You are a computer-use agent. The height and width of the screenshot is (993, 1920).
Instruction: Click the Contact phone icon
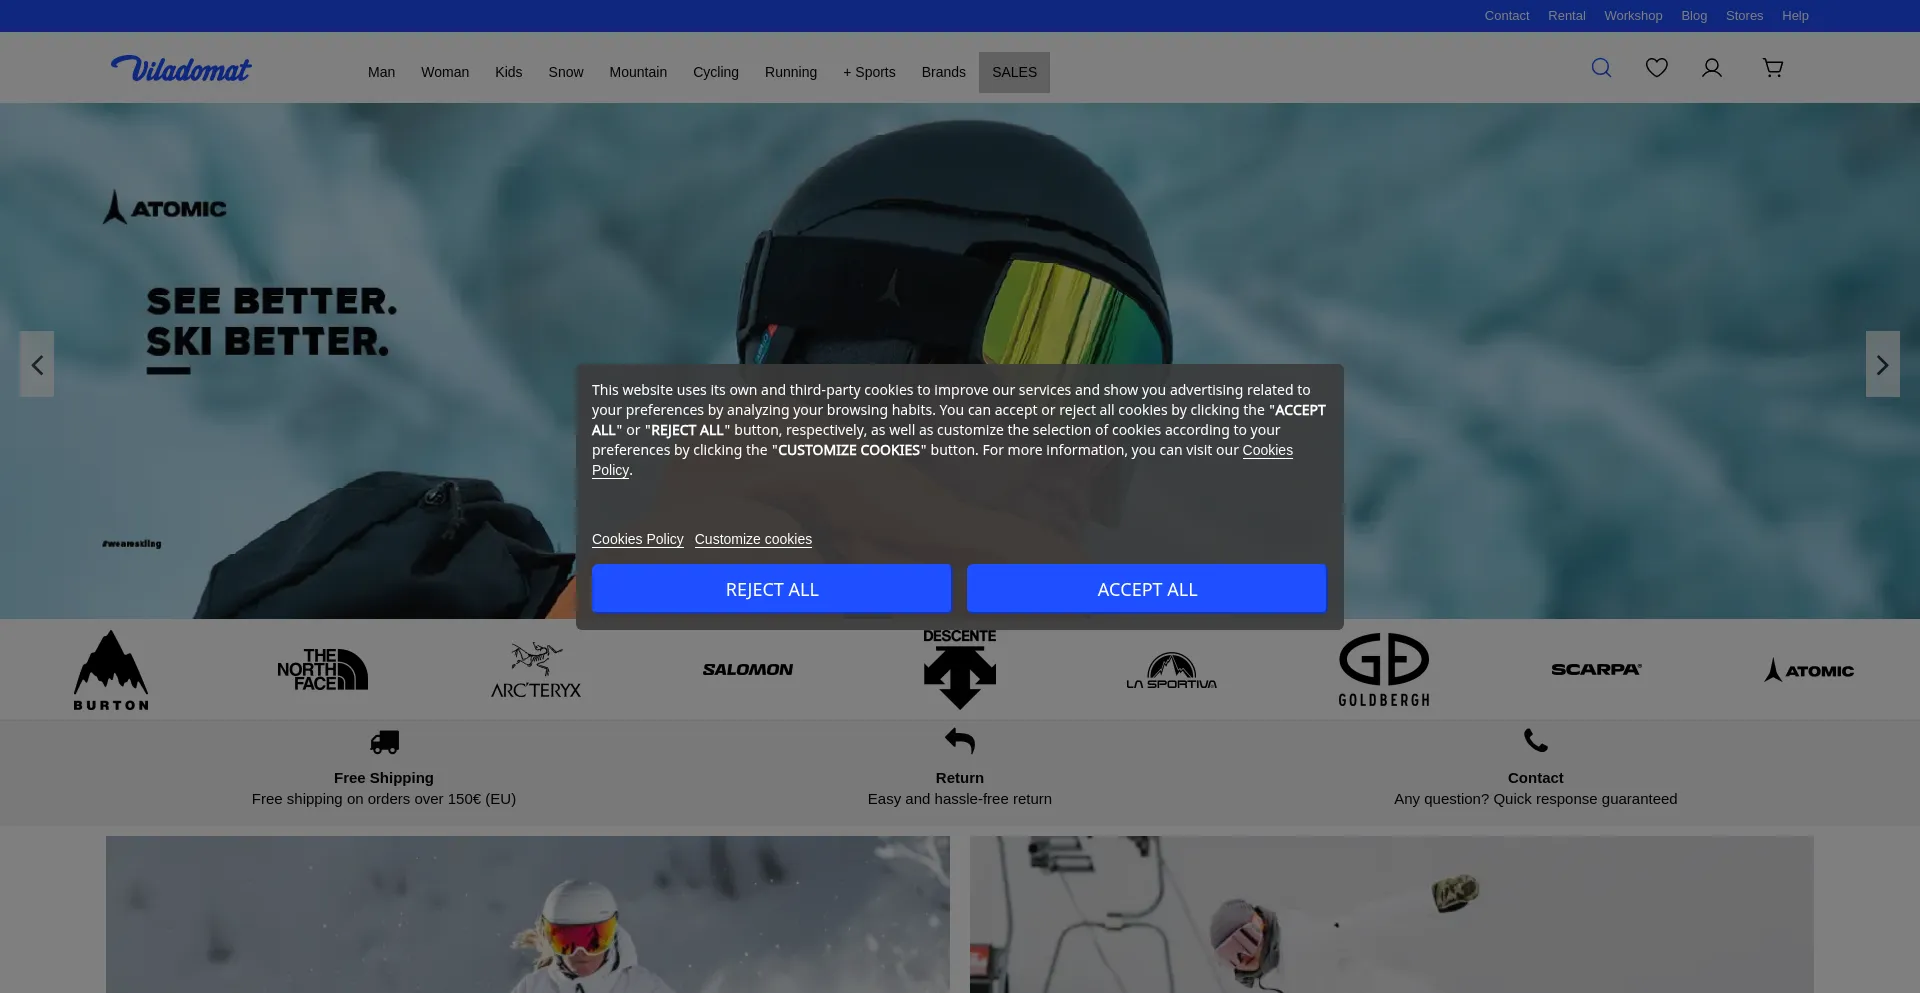coord(1536,740)
